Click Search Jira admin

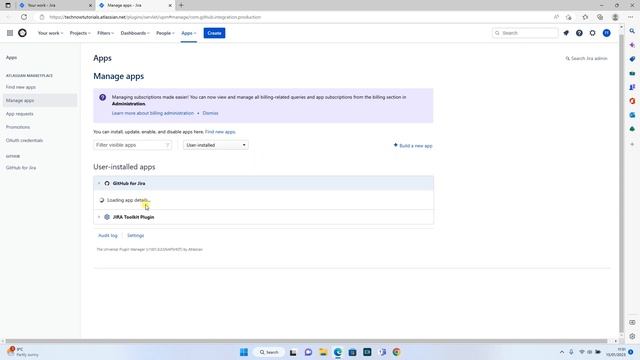pos(587,58)
